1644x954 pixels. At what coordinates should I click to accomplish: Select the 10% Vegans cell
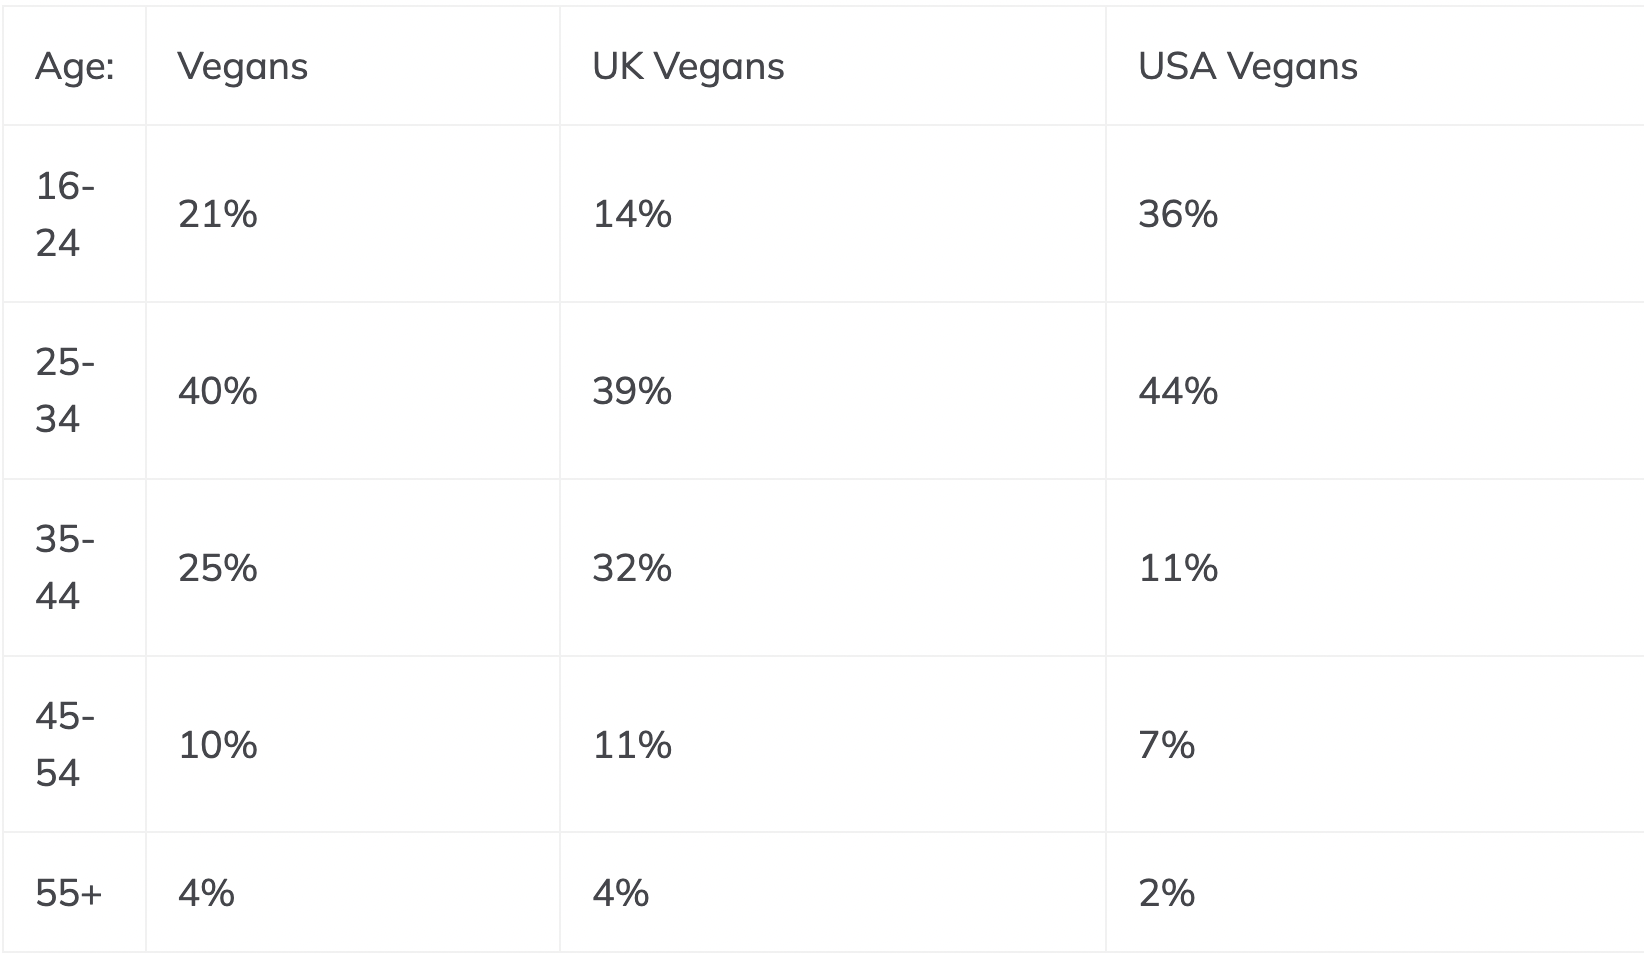(x=218, y=745)
